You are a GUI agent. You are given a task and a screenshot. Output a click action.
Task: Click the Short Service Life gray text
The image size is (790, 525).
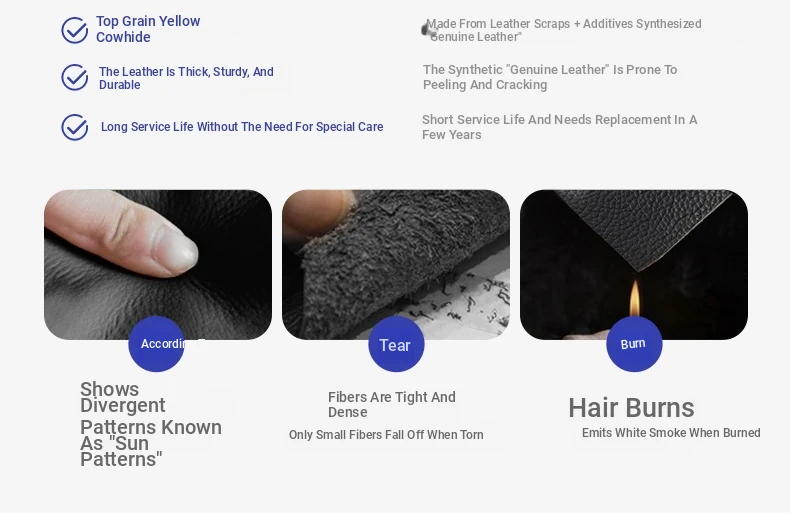coord(559,127)
